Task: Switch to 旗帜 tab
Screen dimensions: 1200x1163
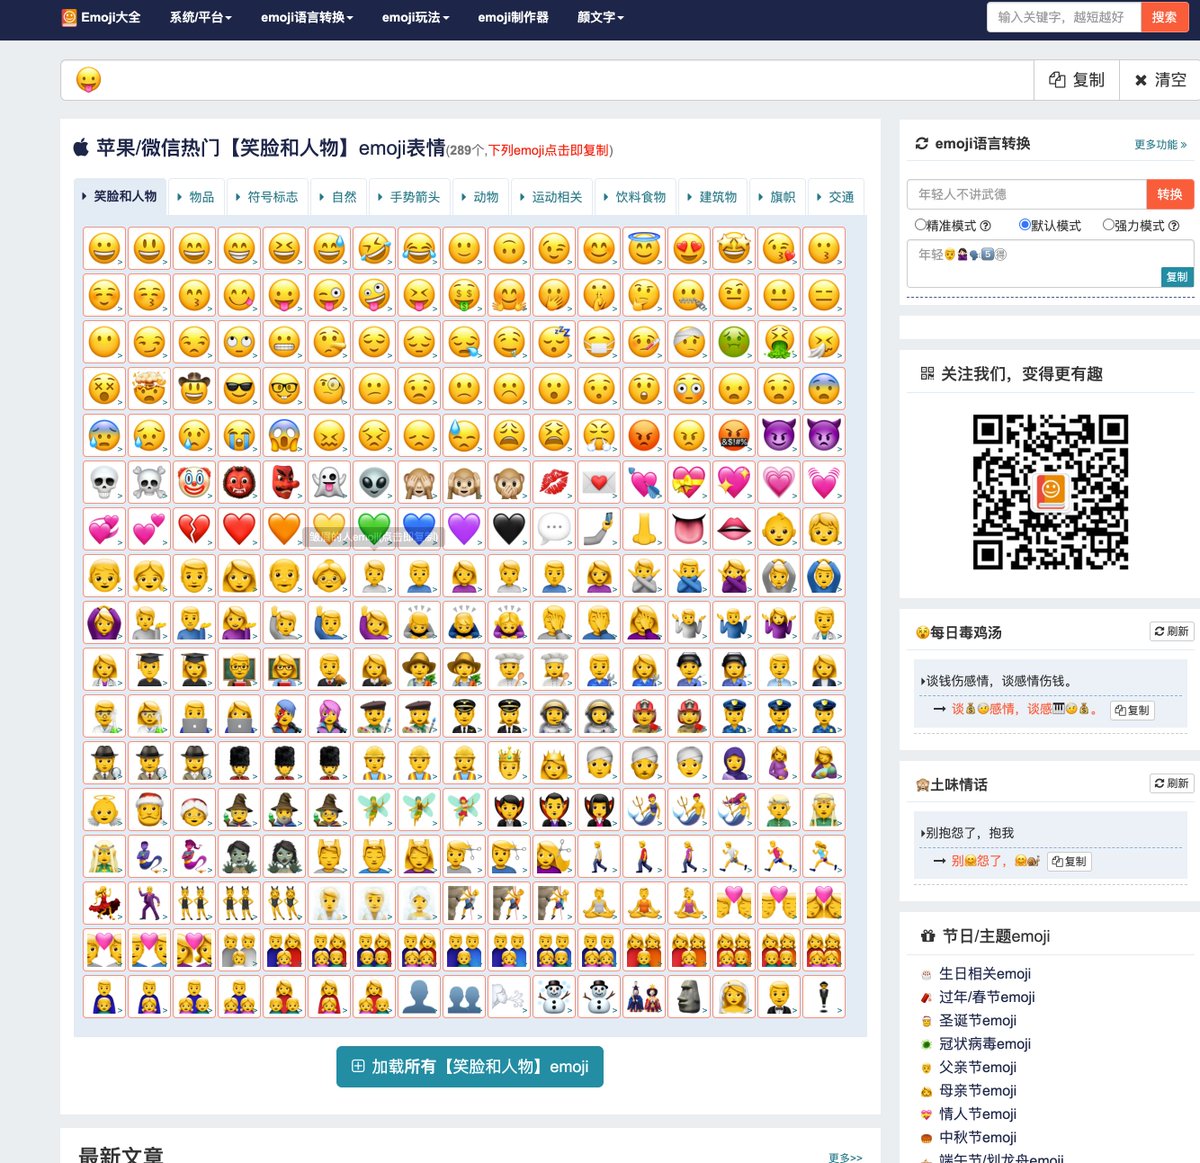Action: point(777,197)
